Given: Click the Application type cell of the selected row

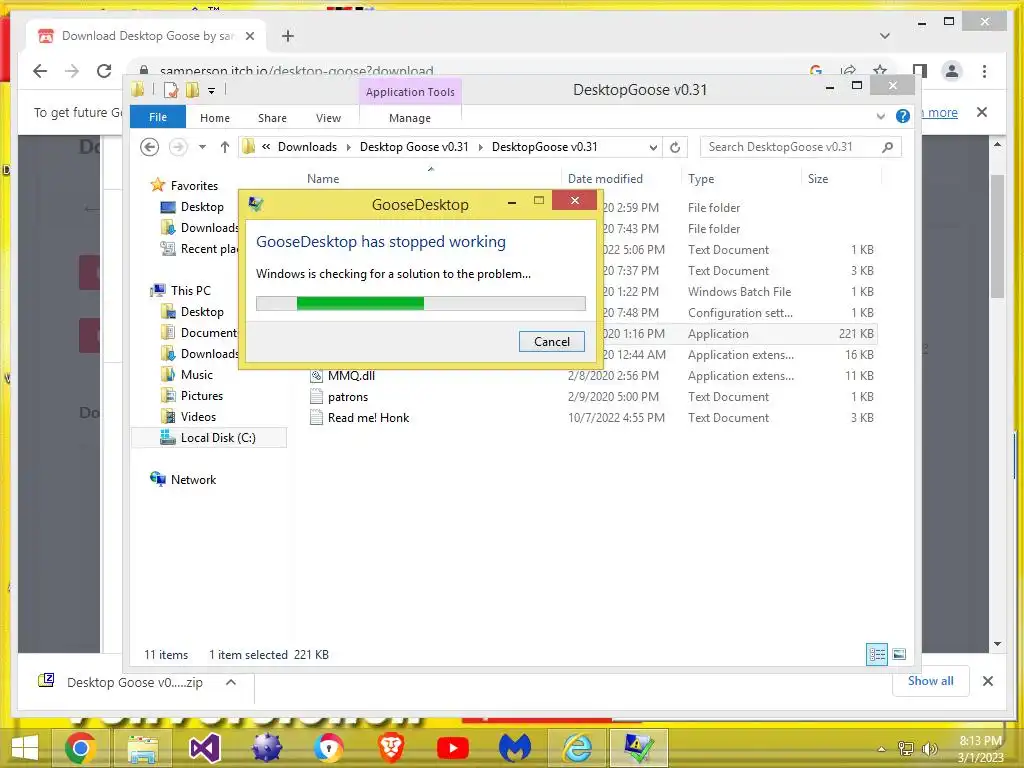Looking at the screenshot, I should click(718, 334).
